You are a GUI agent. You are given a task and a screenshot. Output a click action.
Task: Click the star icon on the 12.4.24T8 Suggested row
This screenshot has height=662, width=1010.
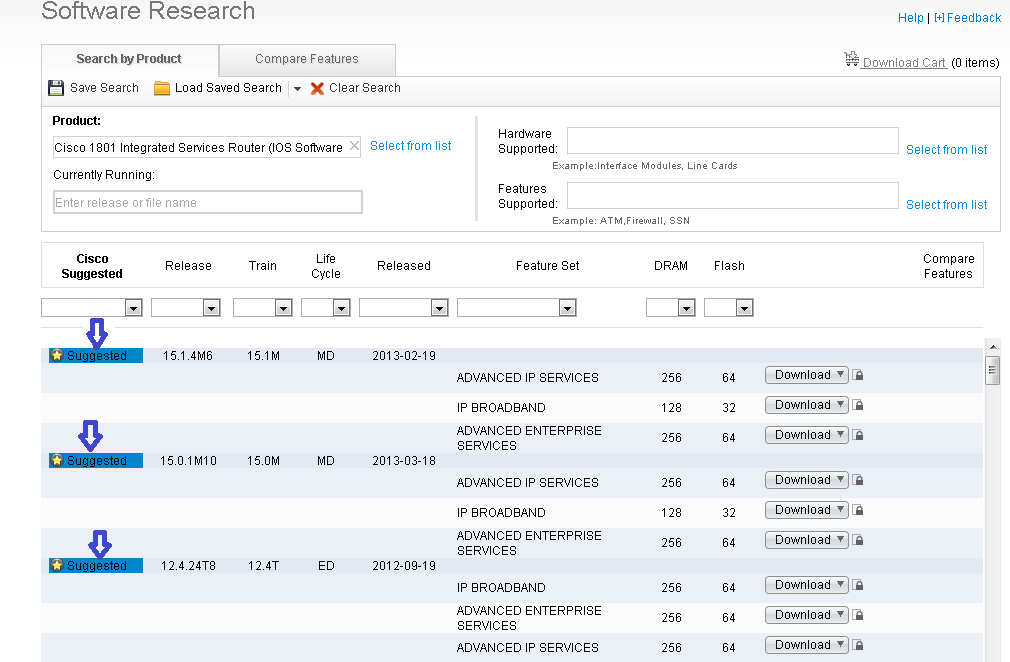[57, 565]
